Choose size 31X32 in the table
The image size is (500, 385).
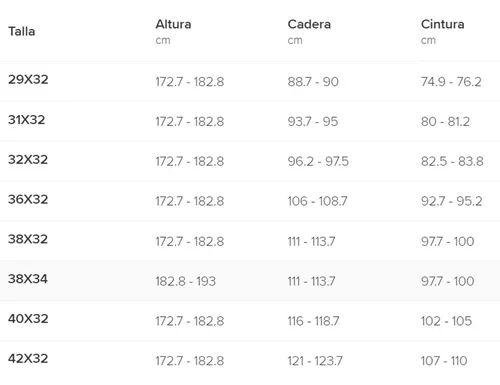point(250,121)
